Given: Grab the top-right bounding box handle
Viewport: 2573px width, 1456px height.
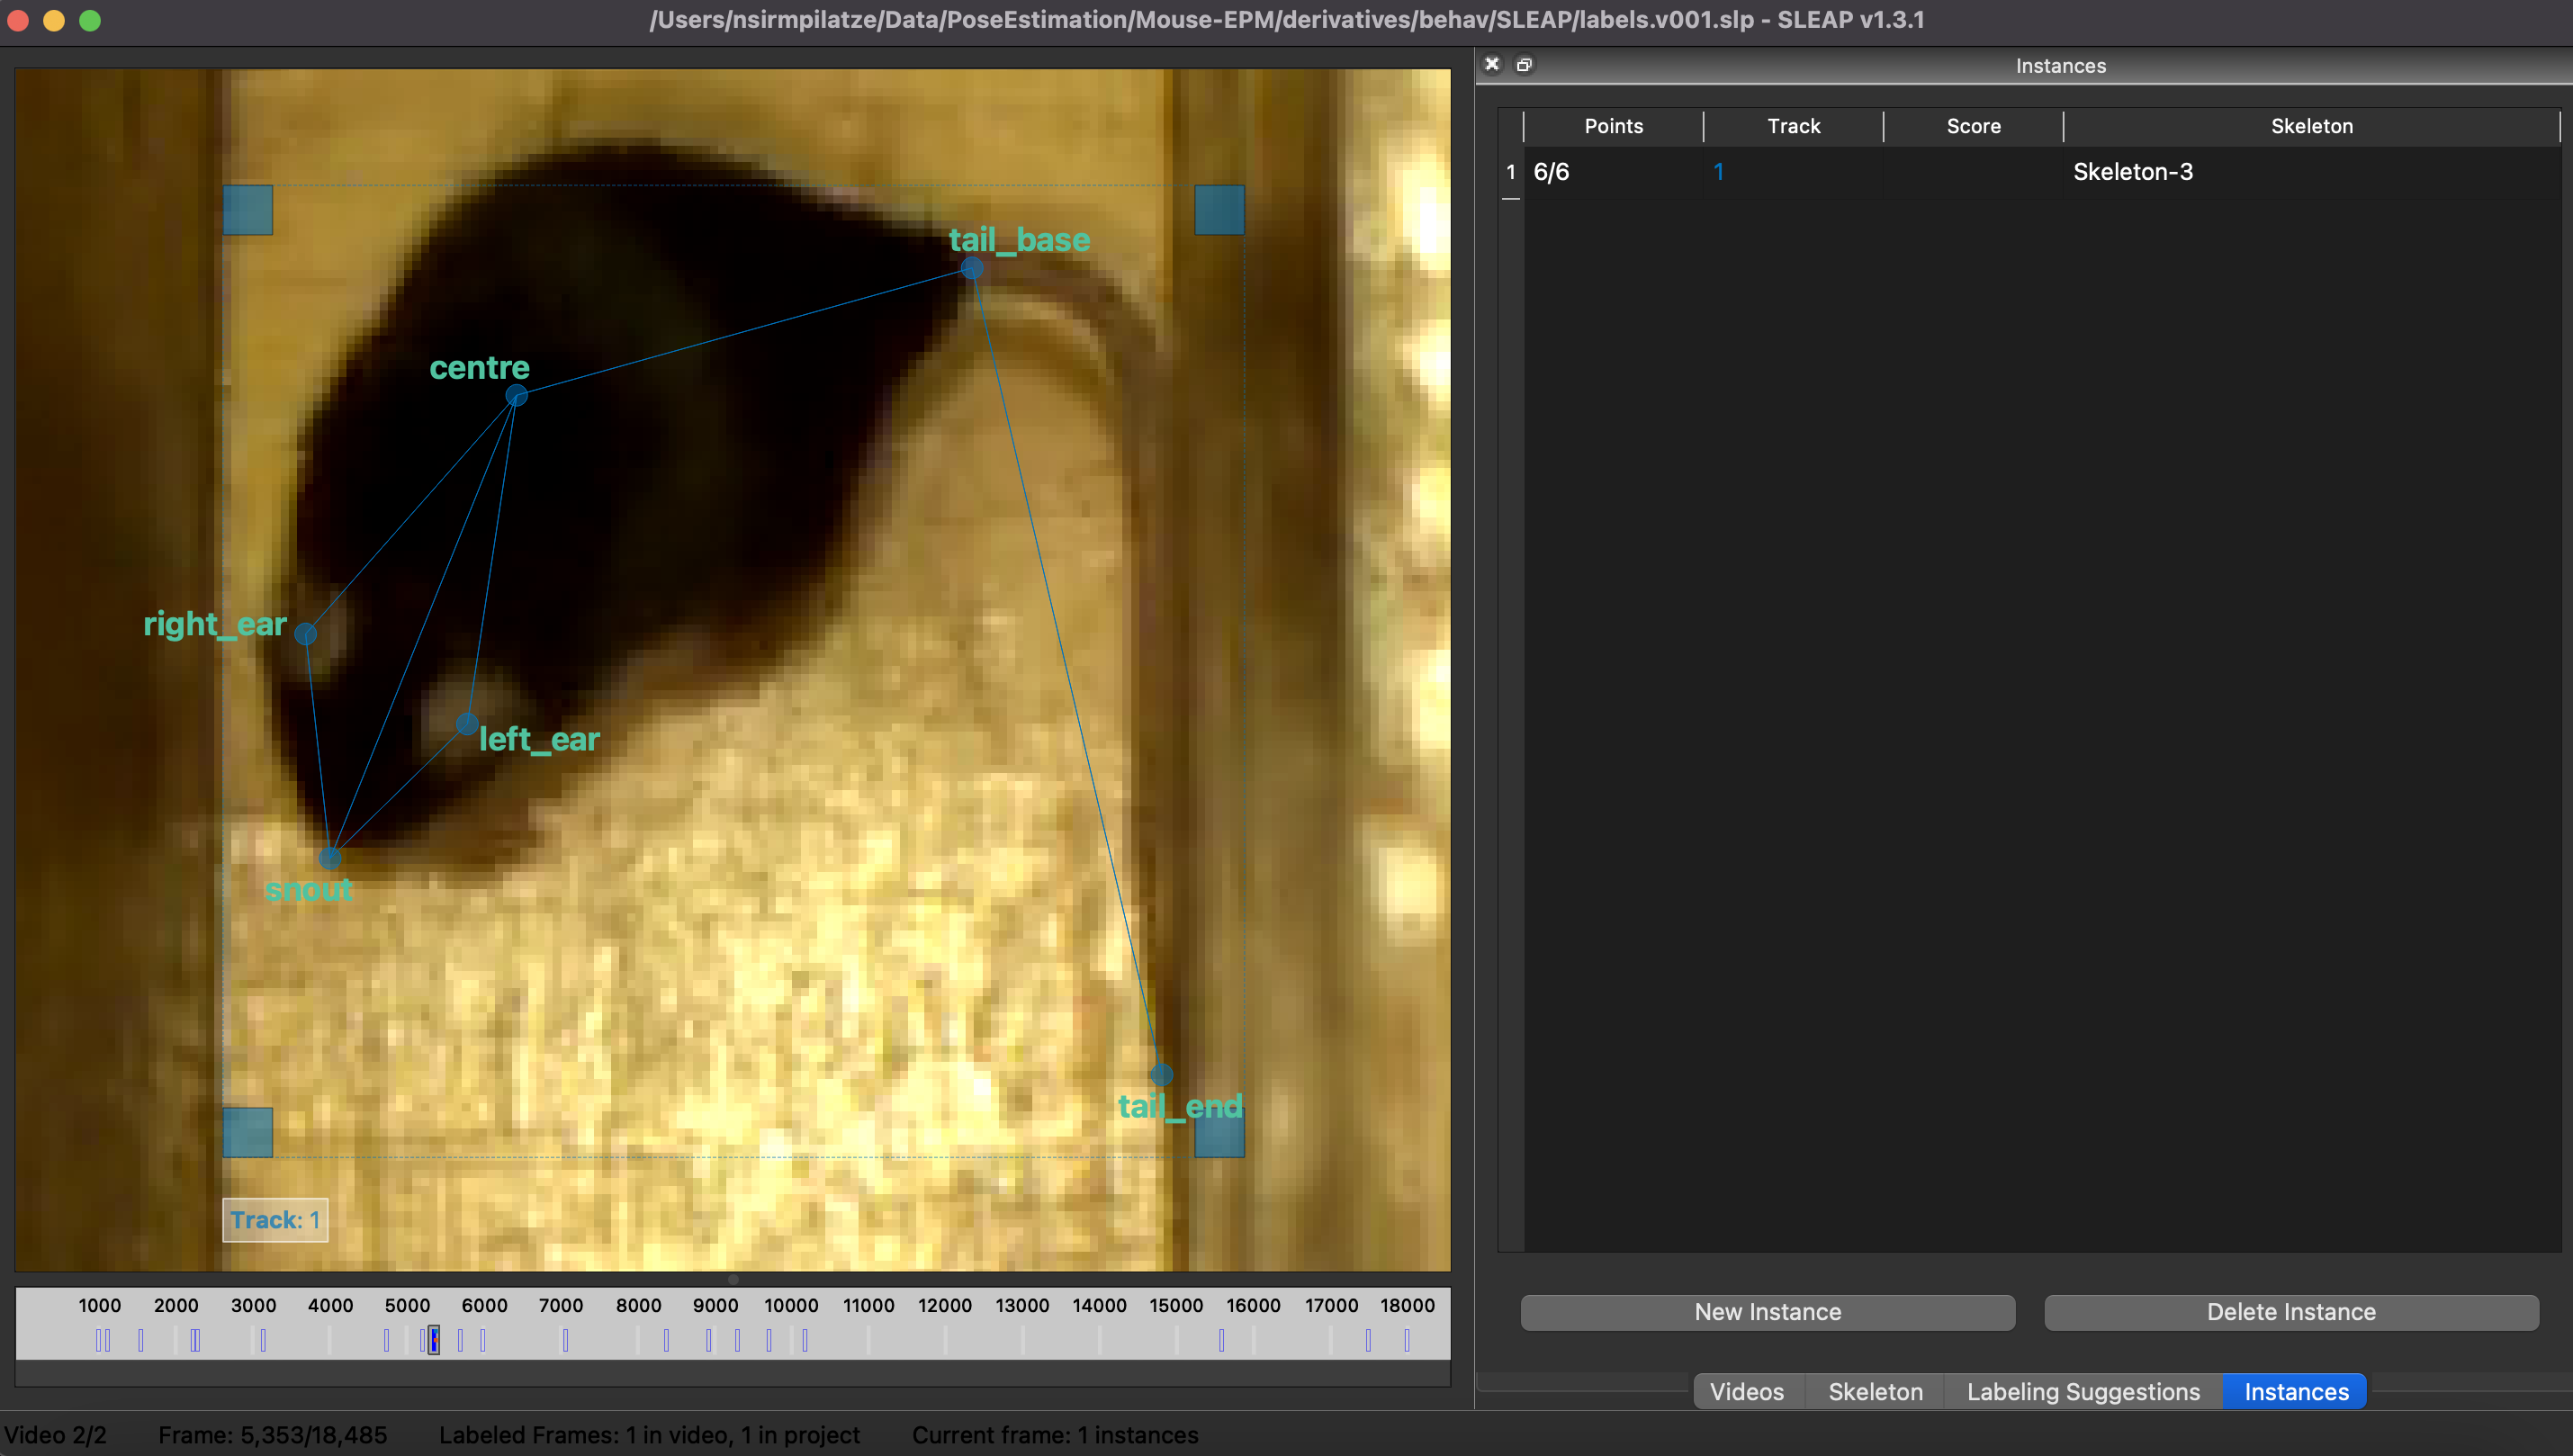Looking at the screenshot, I should [1219, 210].
